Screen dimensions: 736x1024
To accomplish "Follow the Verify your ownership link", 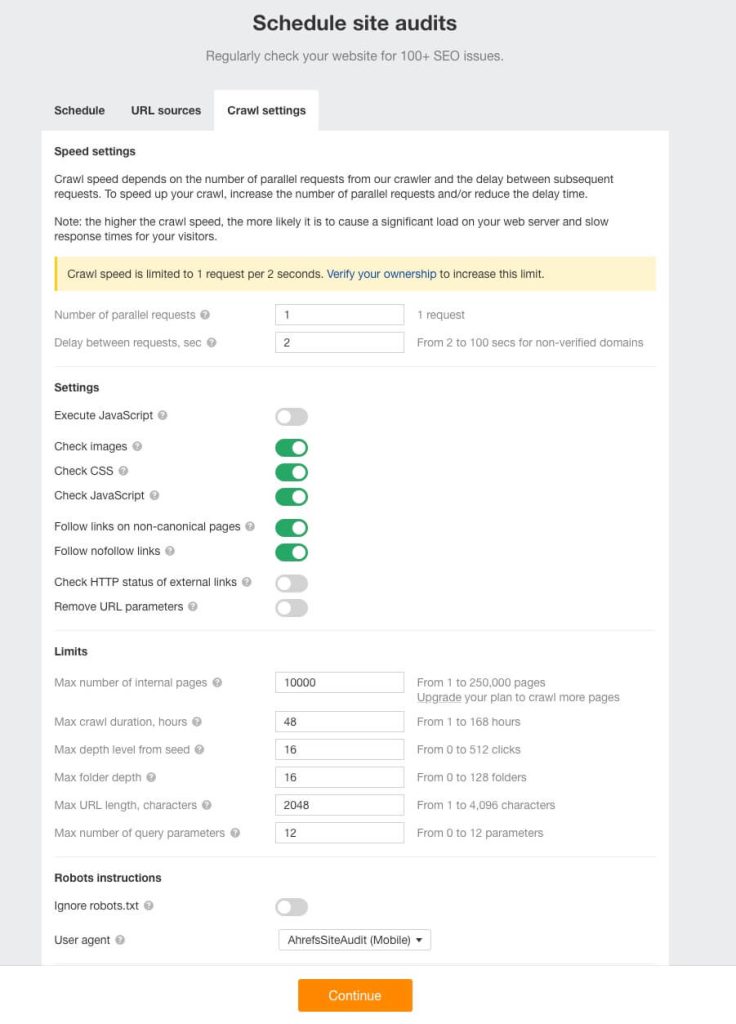I will pyautogui.click(x=381, y=274).
